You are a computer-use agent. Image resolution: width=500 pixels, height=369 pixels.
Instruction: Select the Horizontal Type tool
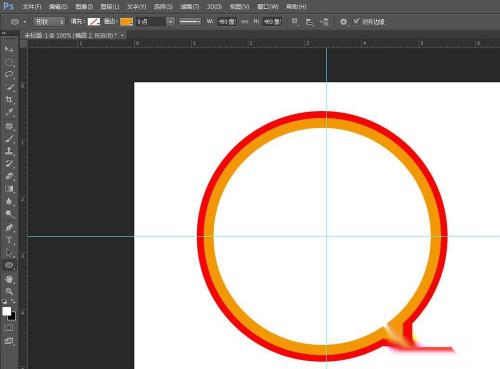9,240
